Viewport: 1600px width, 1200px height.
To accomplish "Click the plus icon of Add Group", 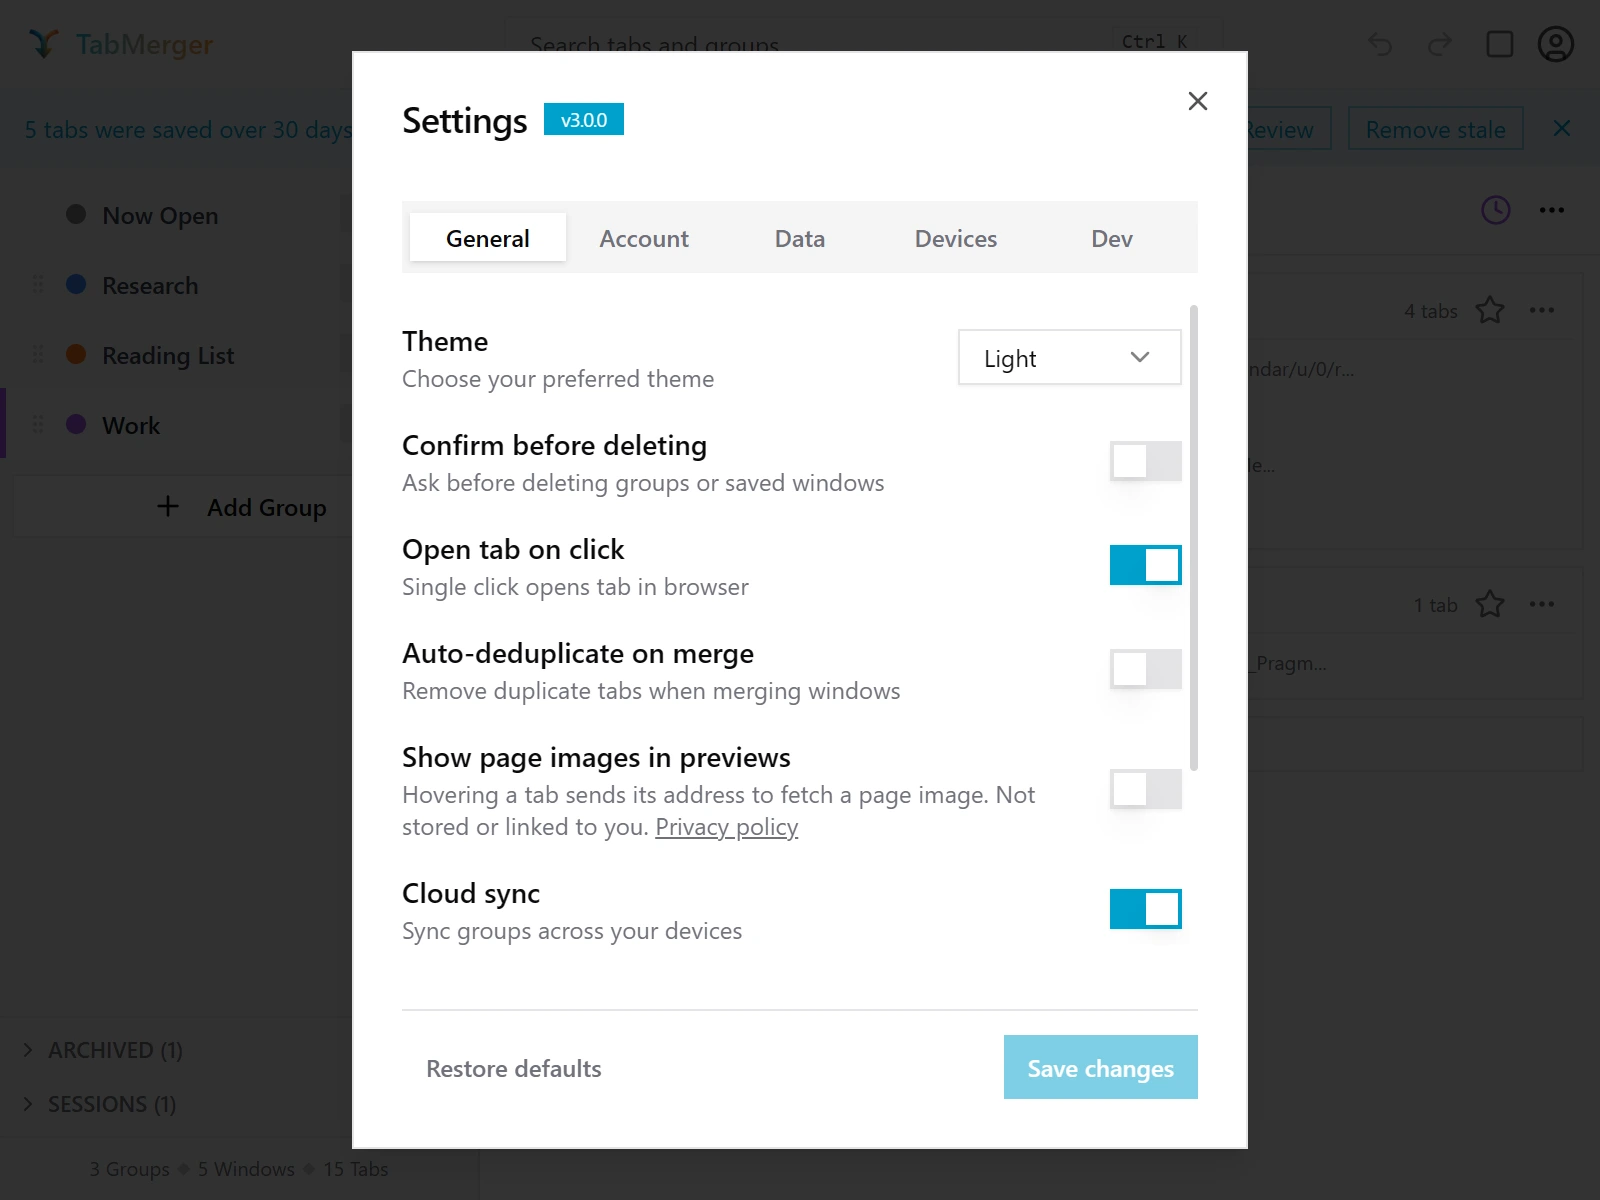I will pyautogui.click(x=168, y=506).
